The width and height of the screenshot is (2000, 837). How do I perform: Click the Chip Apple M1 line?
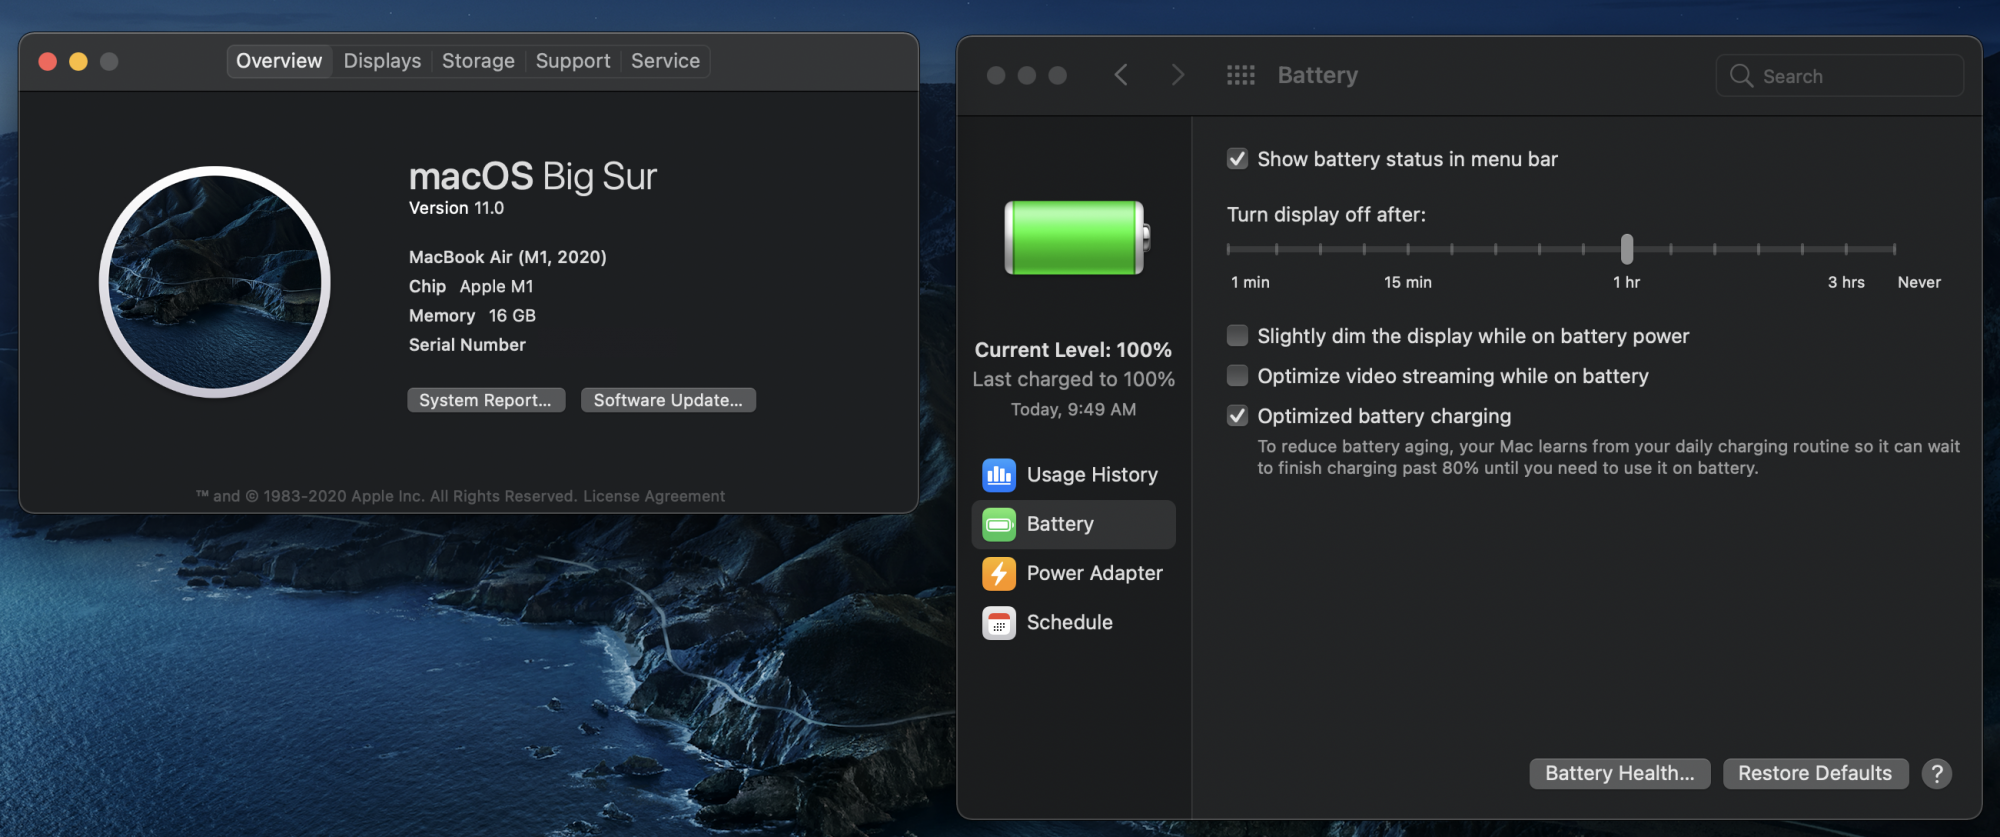(471, 287)
